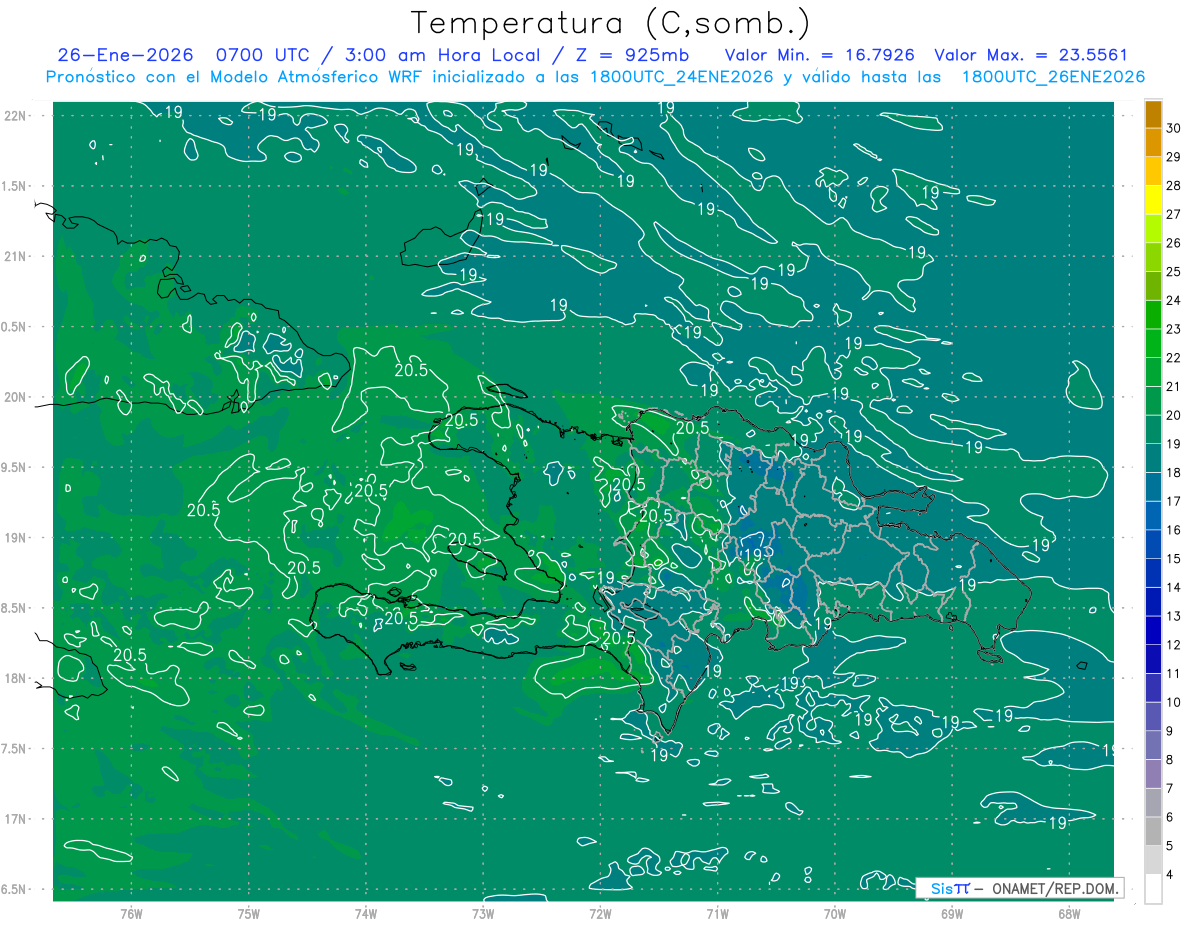Click the '18N' latitude label
Screen dimensions: 1200x927
16,679
